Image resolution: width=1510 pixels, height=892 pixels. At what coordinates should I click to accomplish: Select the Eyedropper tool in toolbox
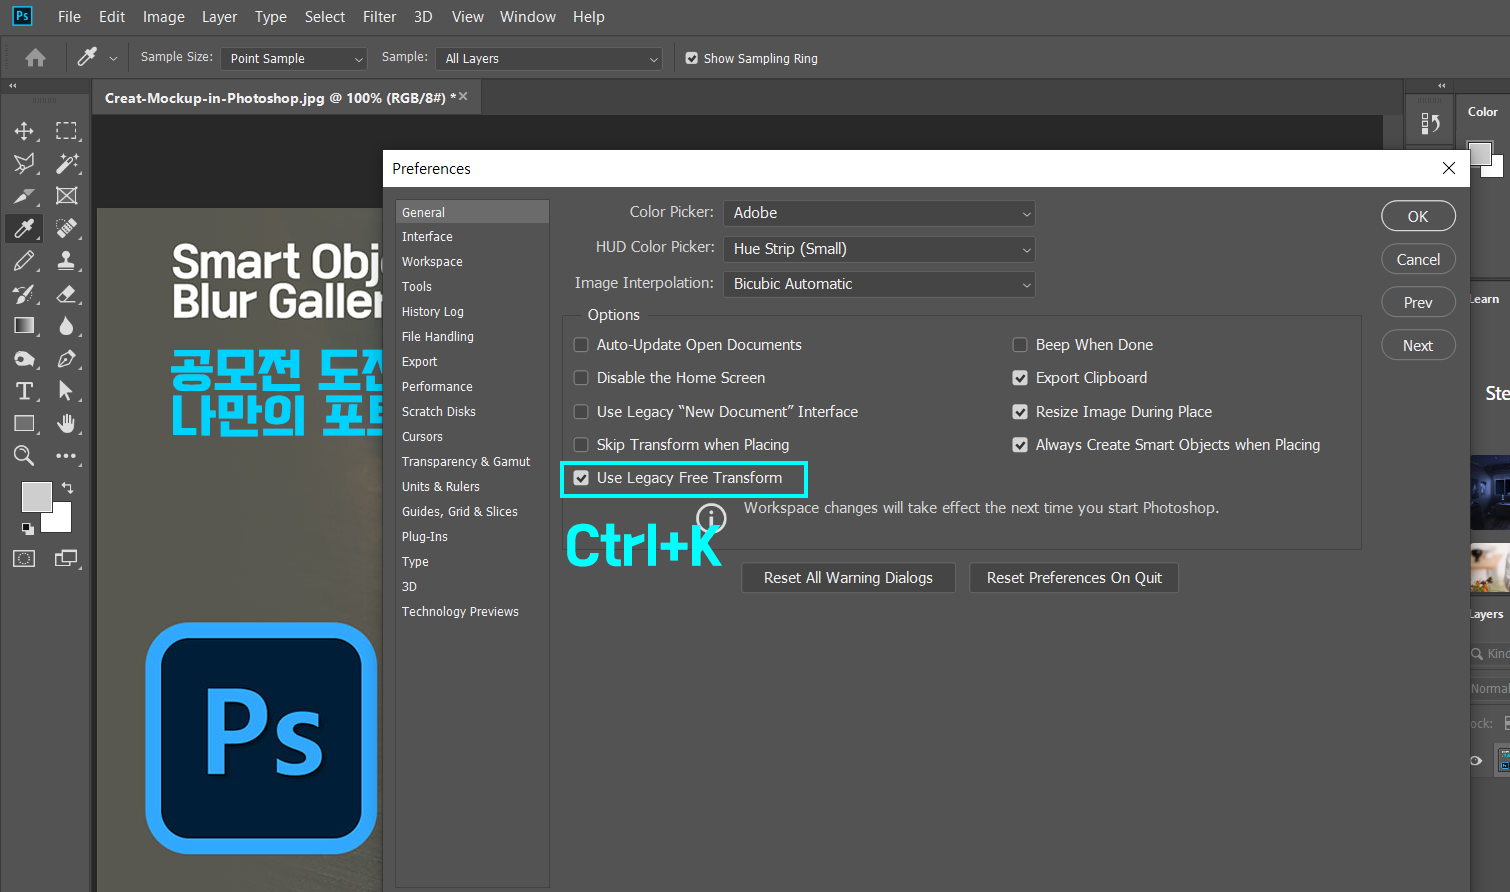[x=24, y=228]
